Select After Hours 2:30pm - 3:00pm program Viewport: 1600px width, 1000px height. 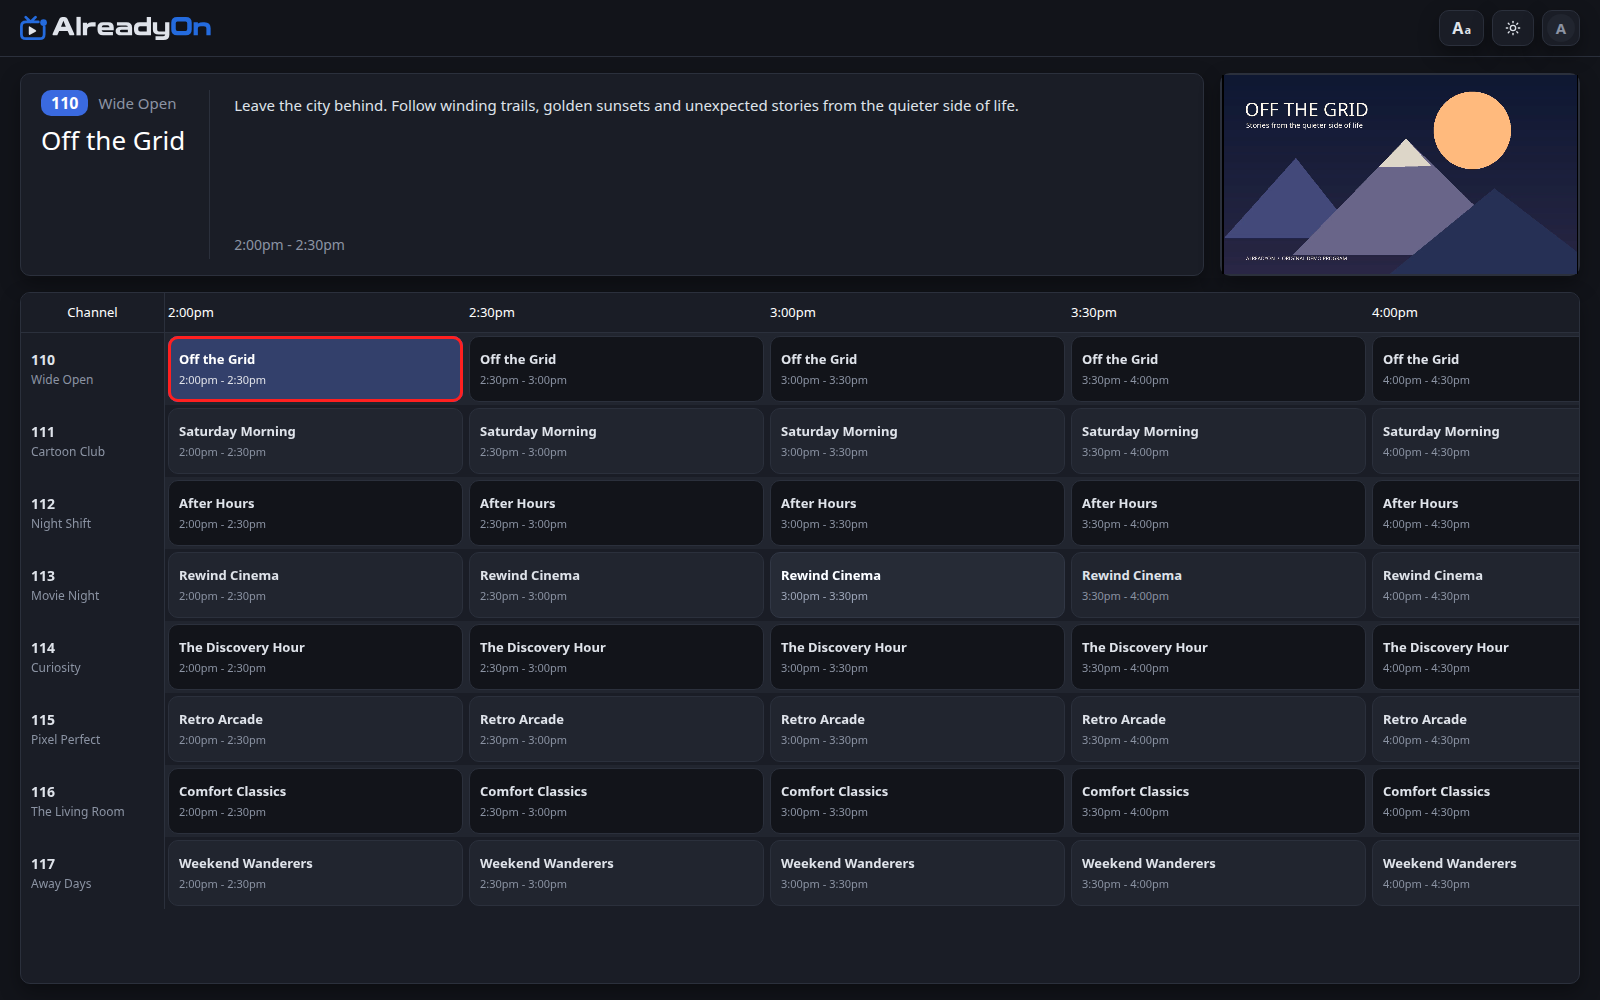click(616, 513)
